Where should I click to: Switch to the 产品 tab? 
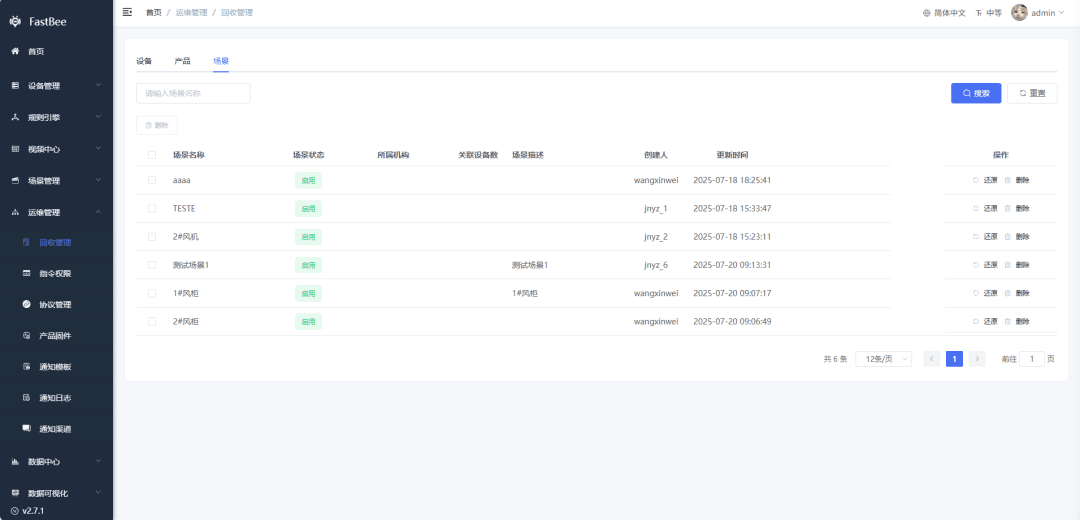(183, 61)
